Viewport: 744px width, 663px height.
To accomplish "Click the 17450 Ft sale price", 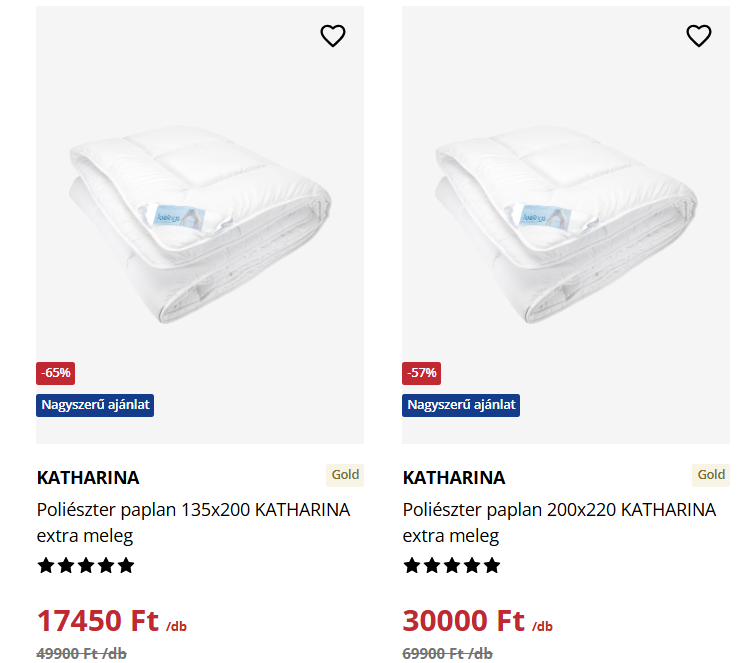I will coord(98,621).
